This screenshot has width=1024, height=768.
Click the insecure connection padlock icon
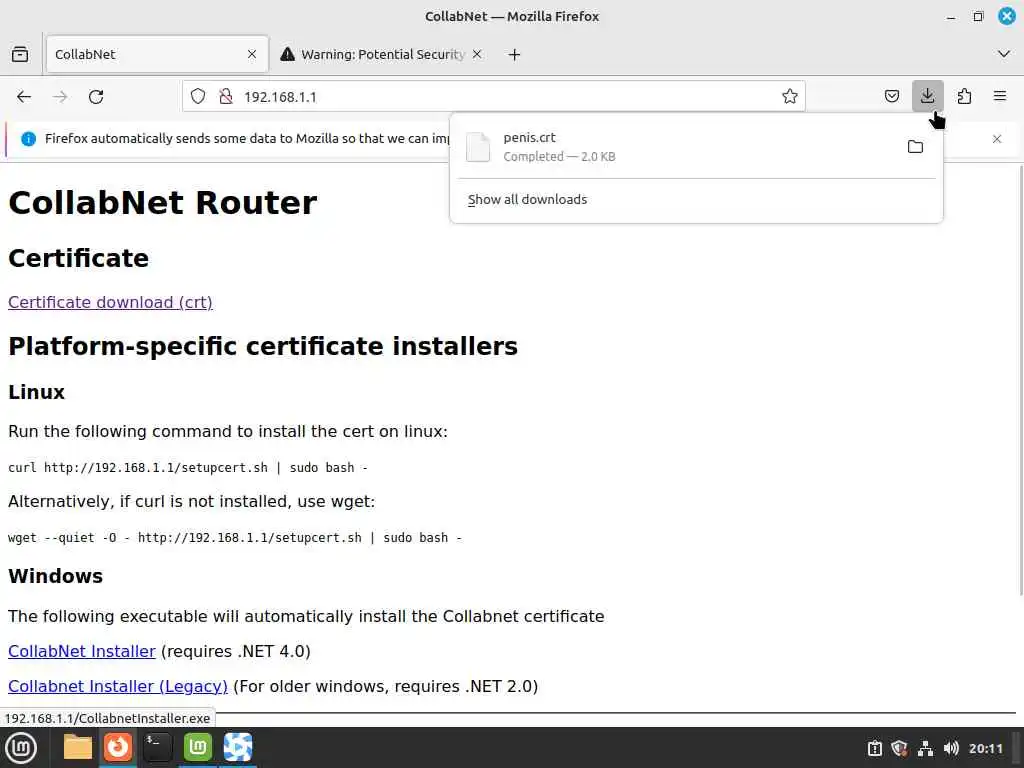(x=226, y=97)
